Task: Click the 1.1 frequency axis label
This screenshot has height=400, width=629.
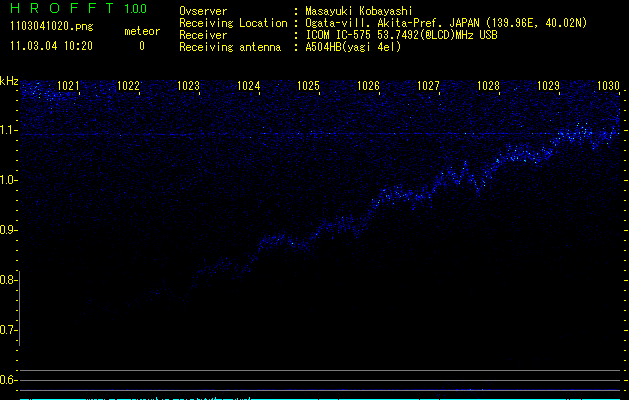Action: click(x=7, y=130)
